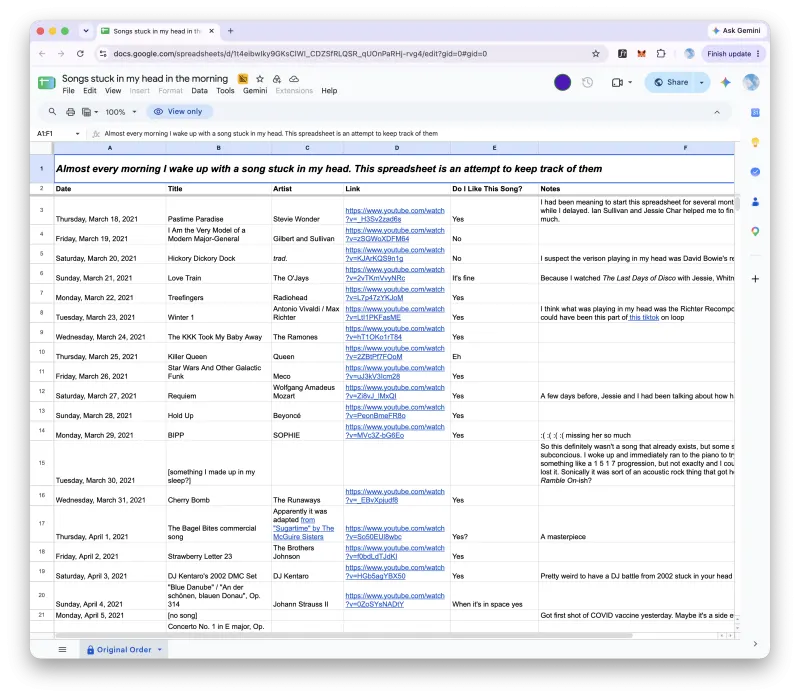Open the Data menu
Viewport: 800px width, 698px height.
point(199,91)
